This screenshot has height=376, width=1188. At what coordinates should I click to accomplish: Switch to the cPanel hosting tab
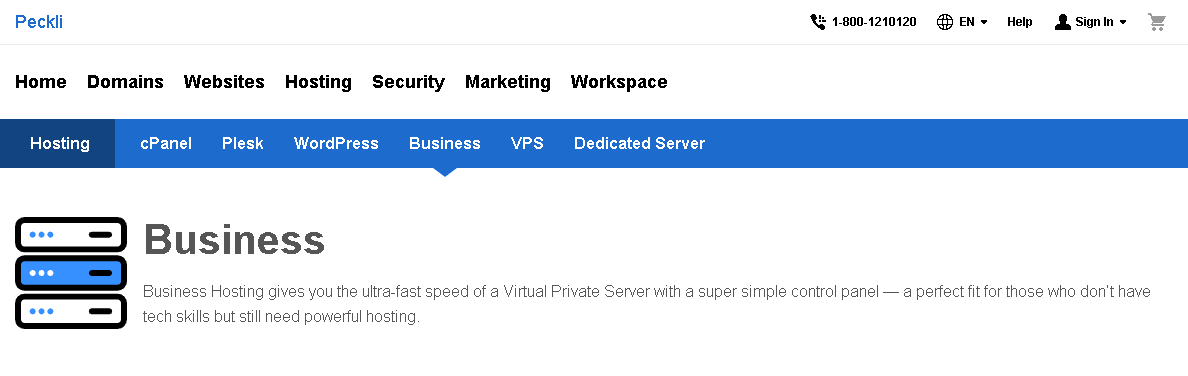(x=166, y=143)
